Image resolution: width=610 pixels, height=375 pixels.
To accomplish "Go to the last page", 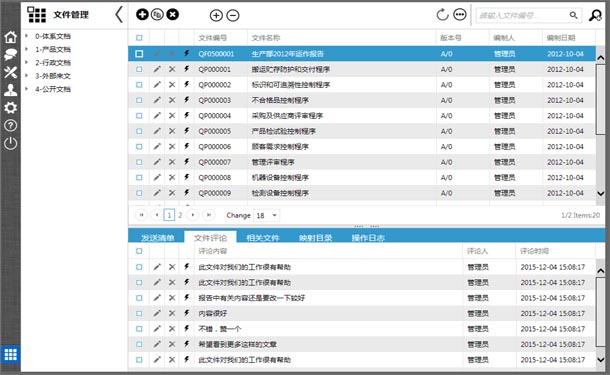I will coord(209,215).
